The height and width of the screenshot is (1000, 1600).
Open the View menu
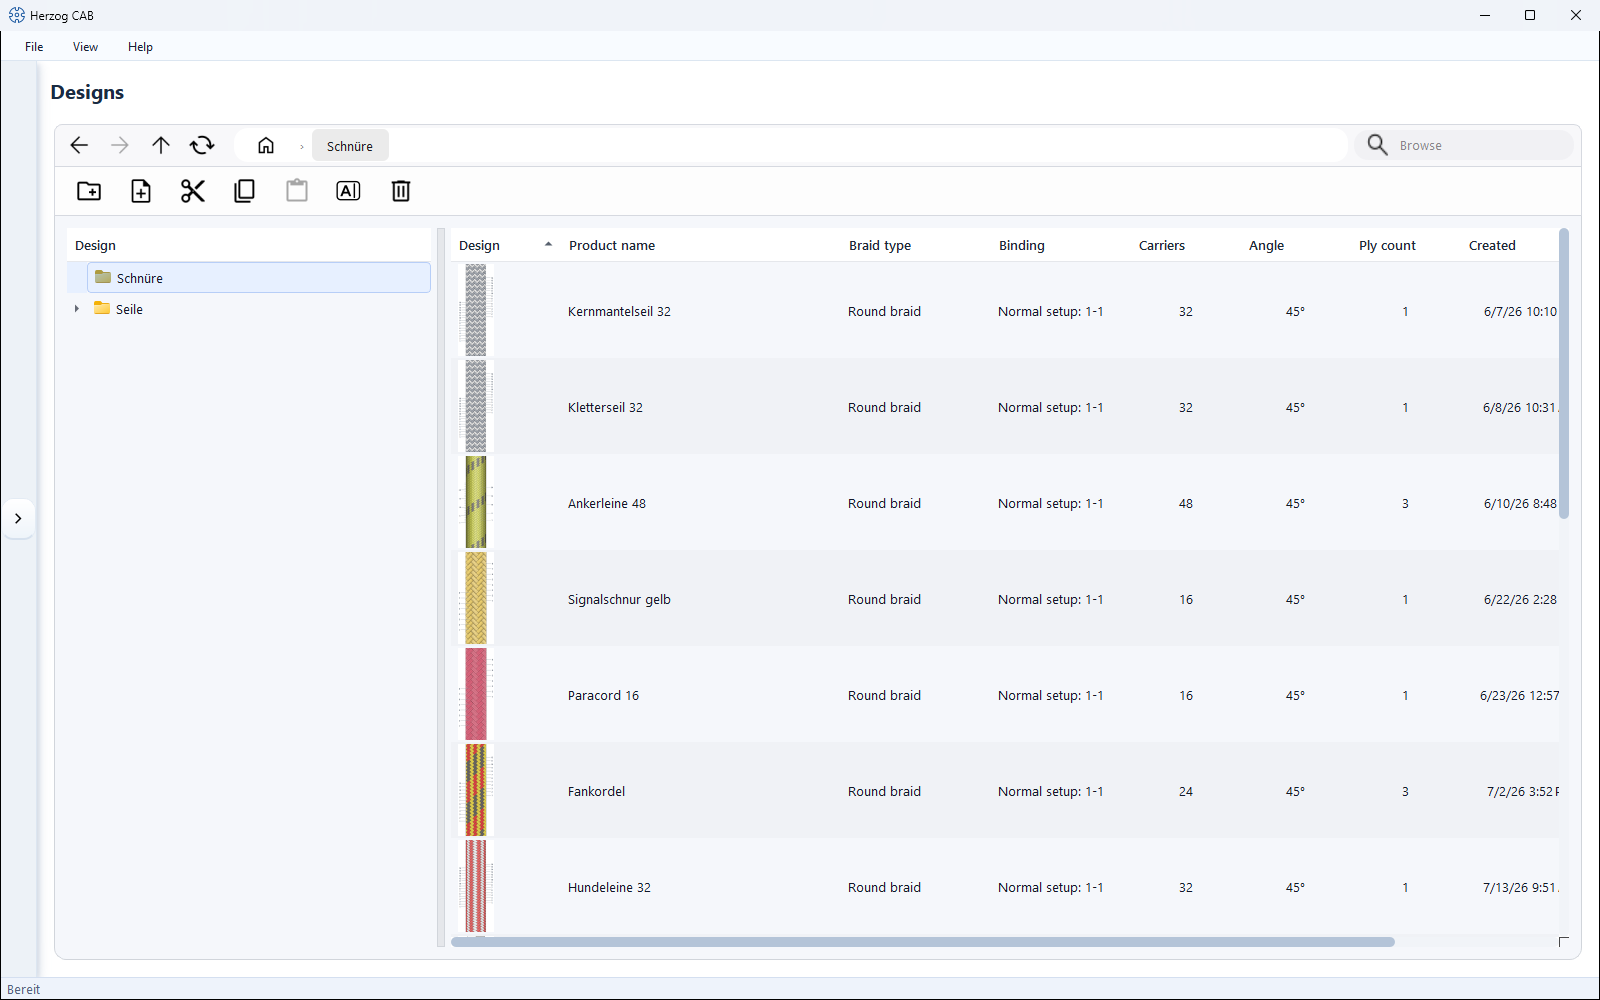tap(85, 47)
